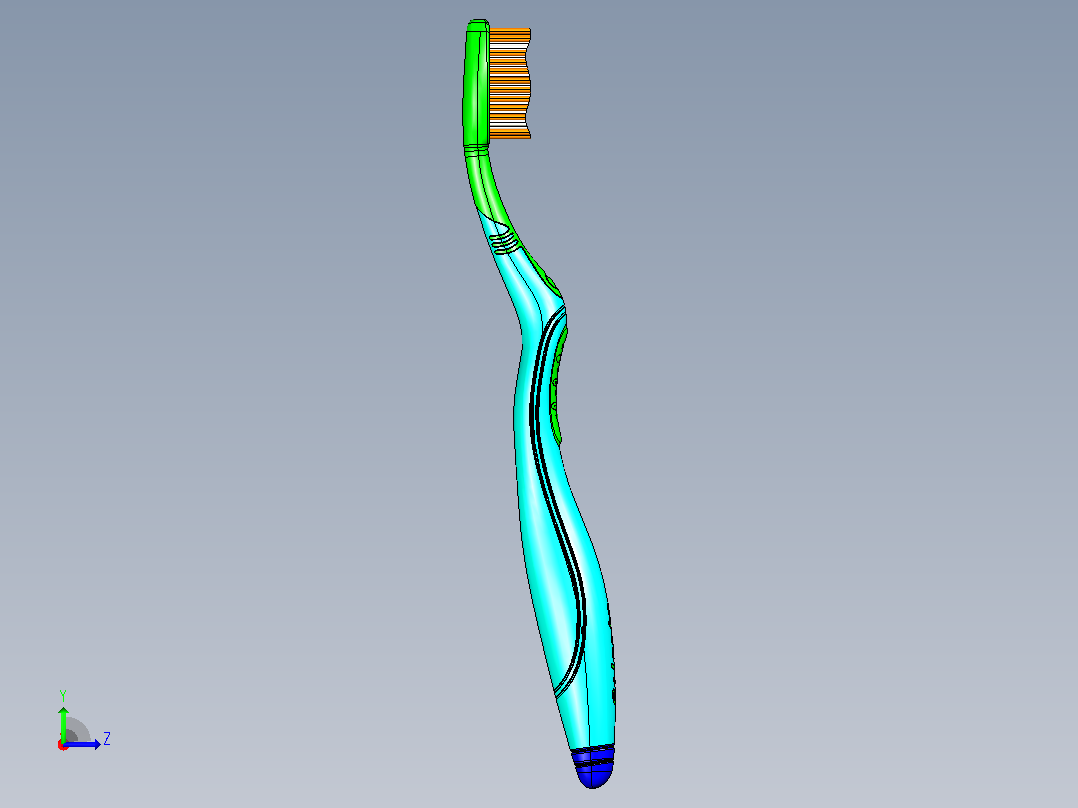Click the ribbed grooves on the toothbrush neck
The height and width of the screenshot is (808, 1078).
point(505,243)
